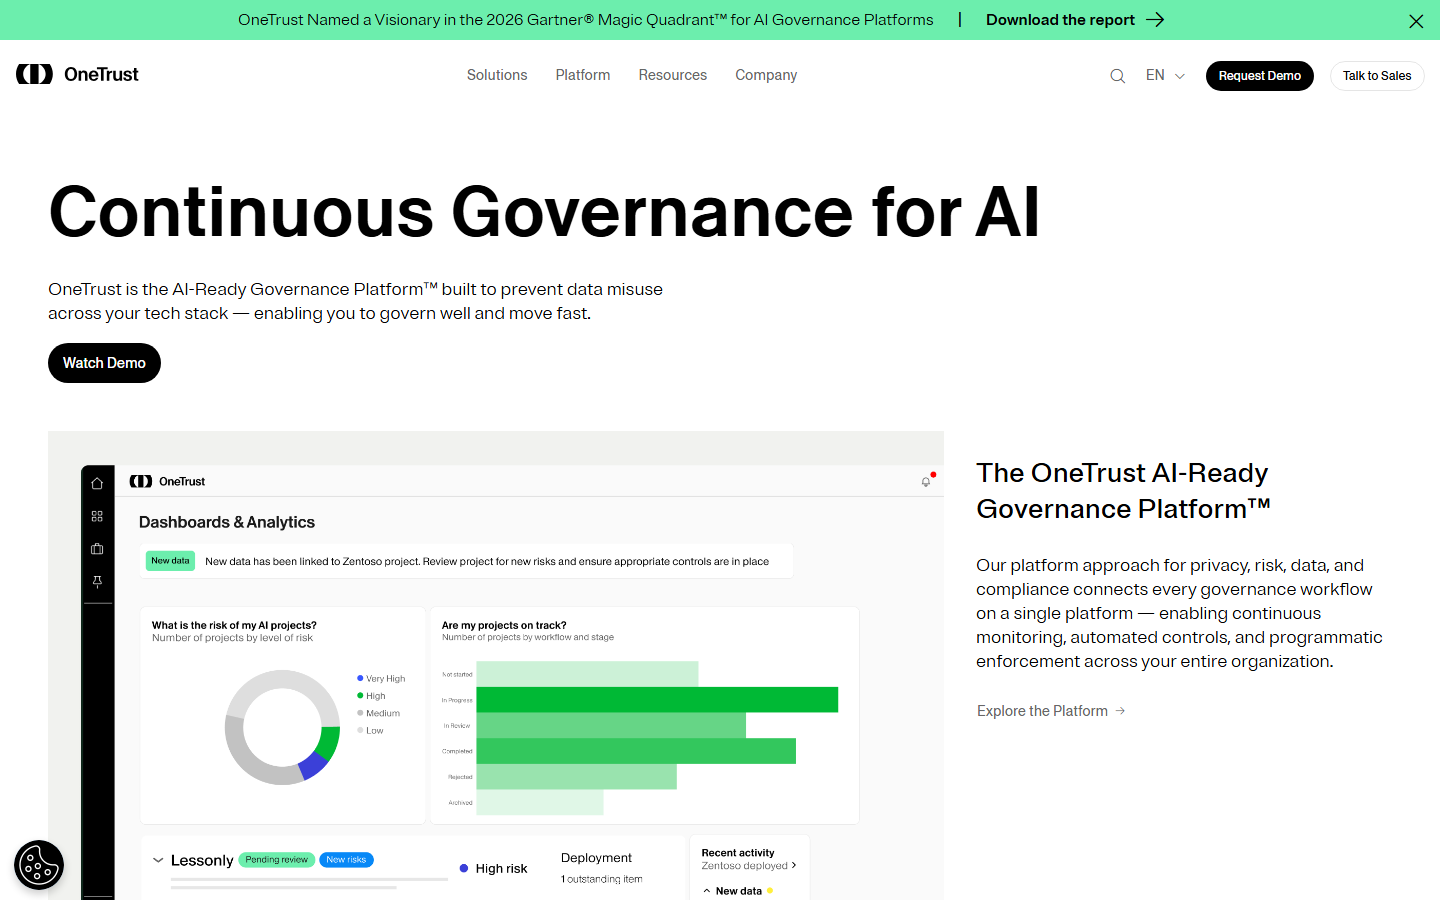Open the site search magnifier icon
The width and height of the screenshot is (1440, 900).
click(1118, 76)
